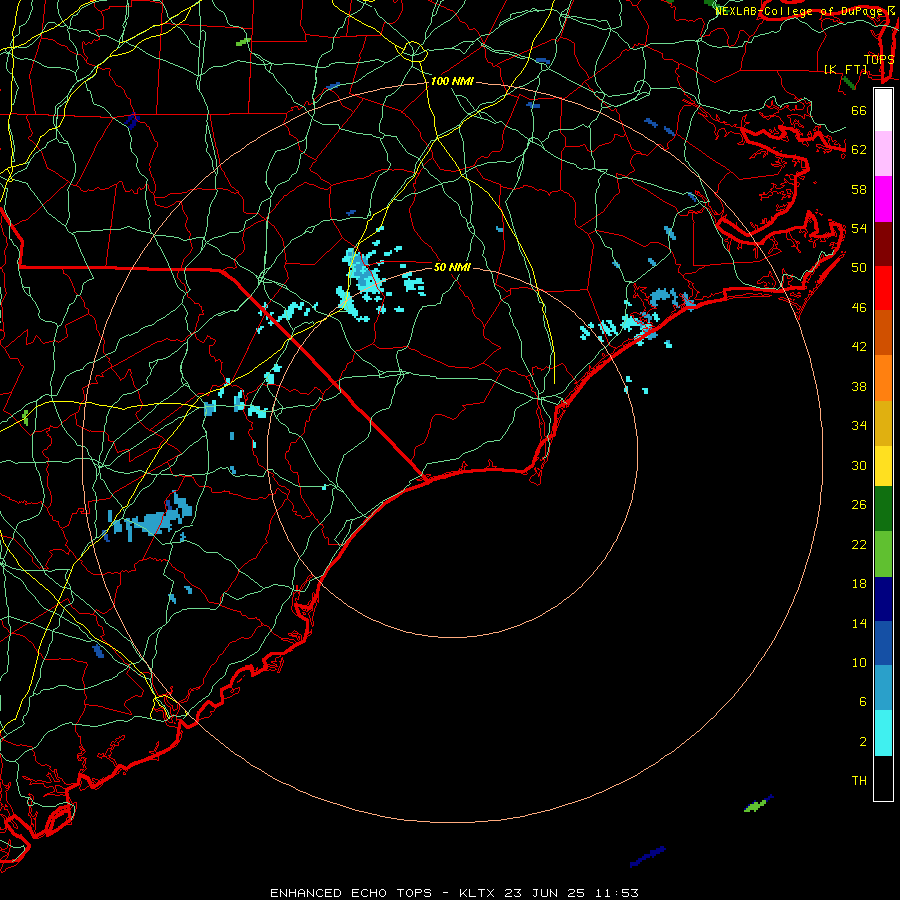Screen dimensions: 900x900
Task: Click the '14' legend value
Action: click(x=859, y=623)
